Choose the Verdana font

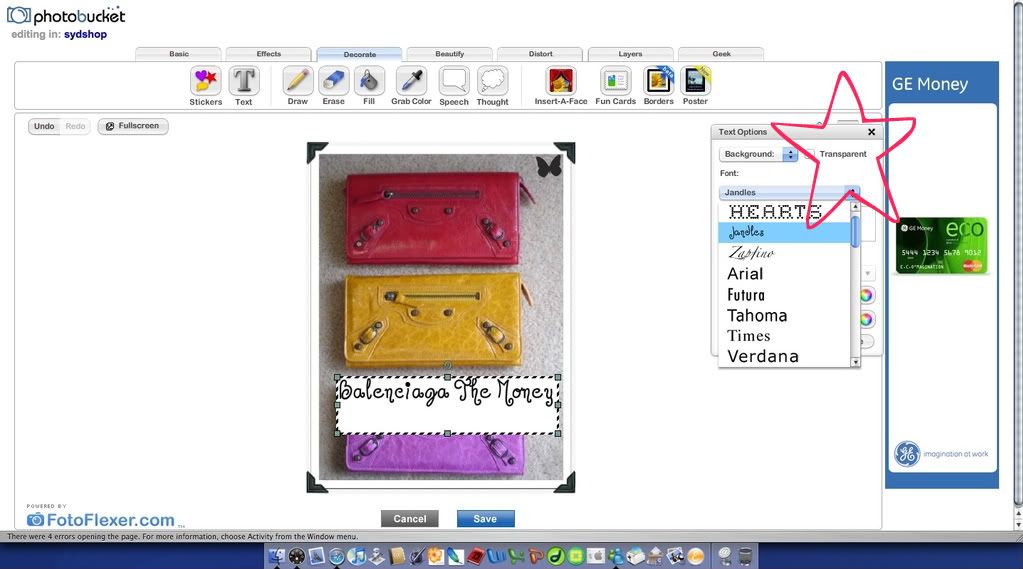[x=784, y=356]
